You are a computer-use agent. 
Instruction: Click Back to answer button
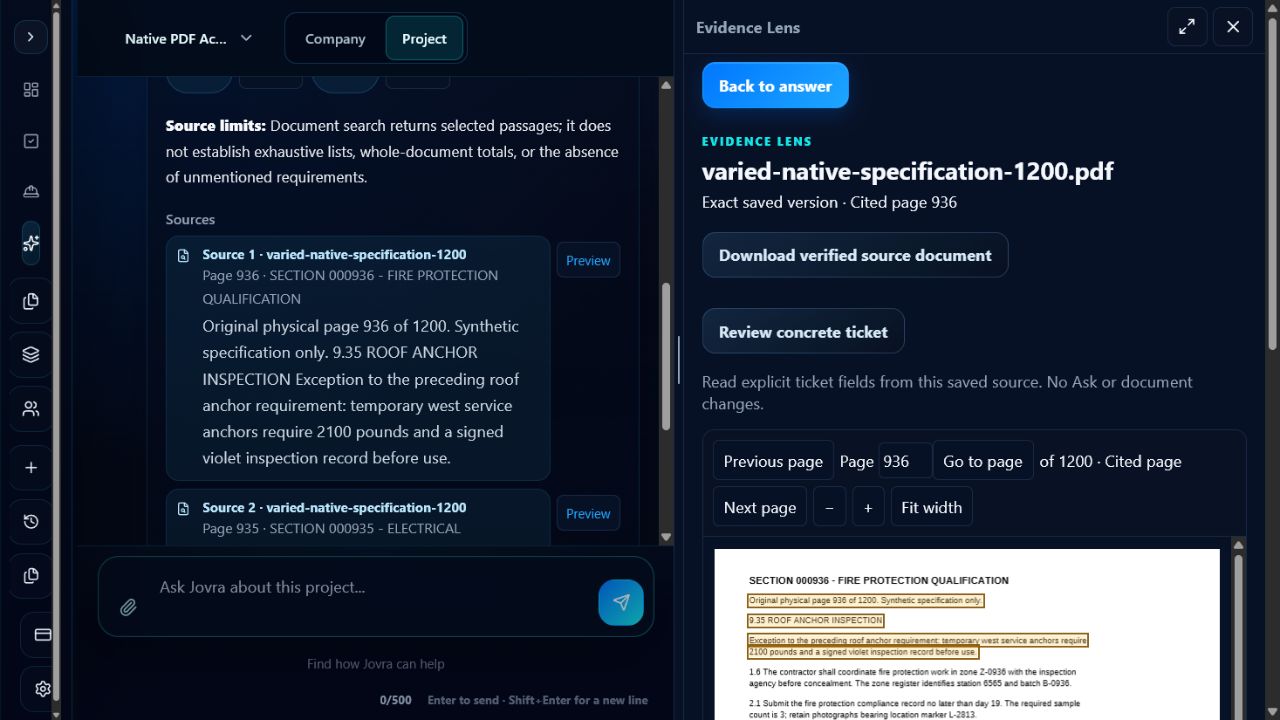tap(775, 85)
